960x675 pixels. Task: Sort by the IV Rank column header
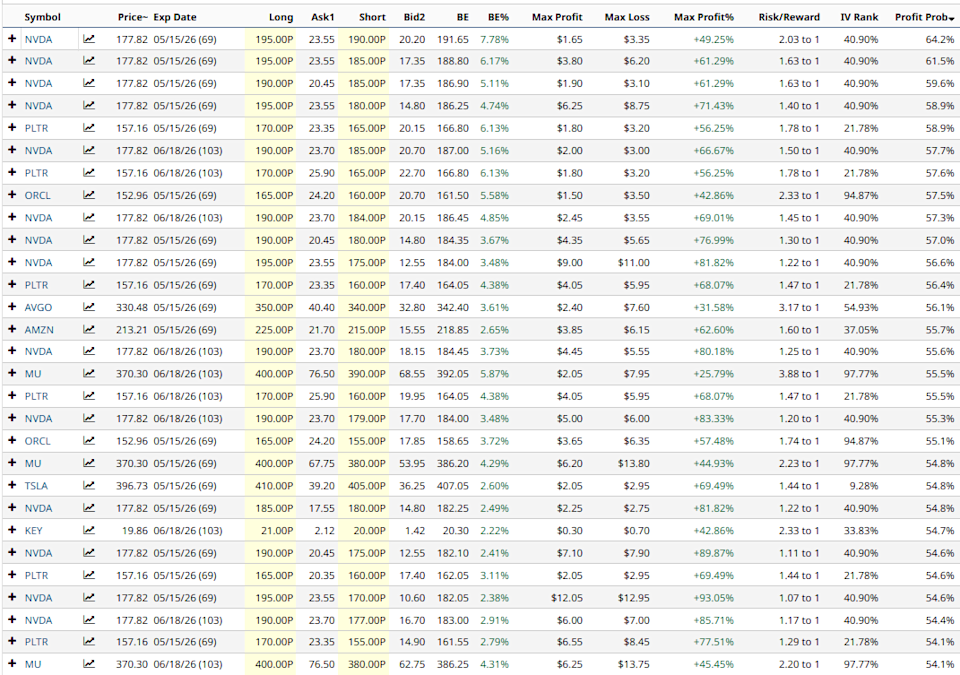(859, 17)
